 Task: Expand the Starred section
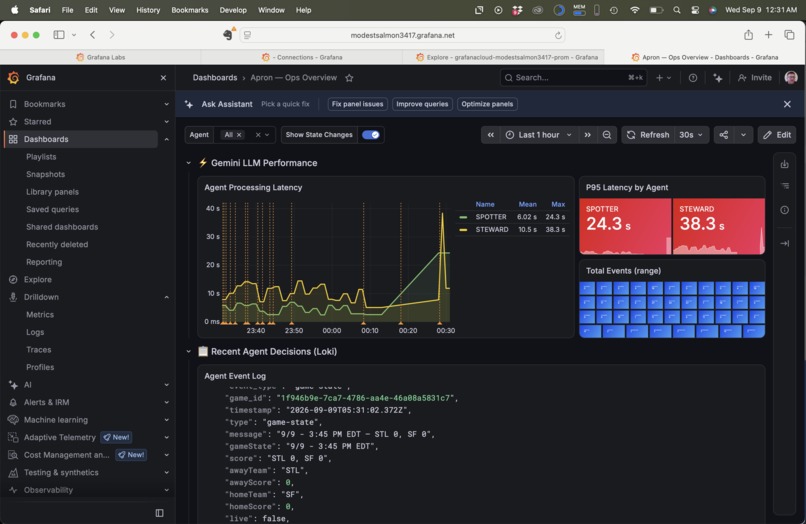pos(167,122)
